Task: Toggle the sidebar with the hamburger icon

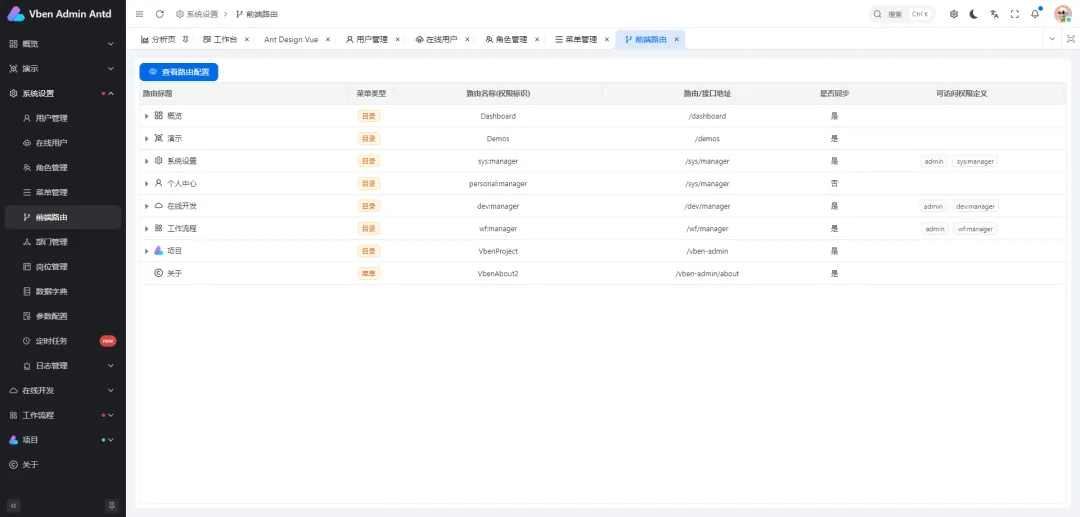Action: pos(140,14)
